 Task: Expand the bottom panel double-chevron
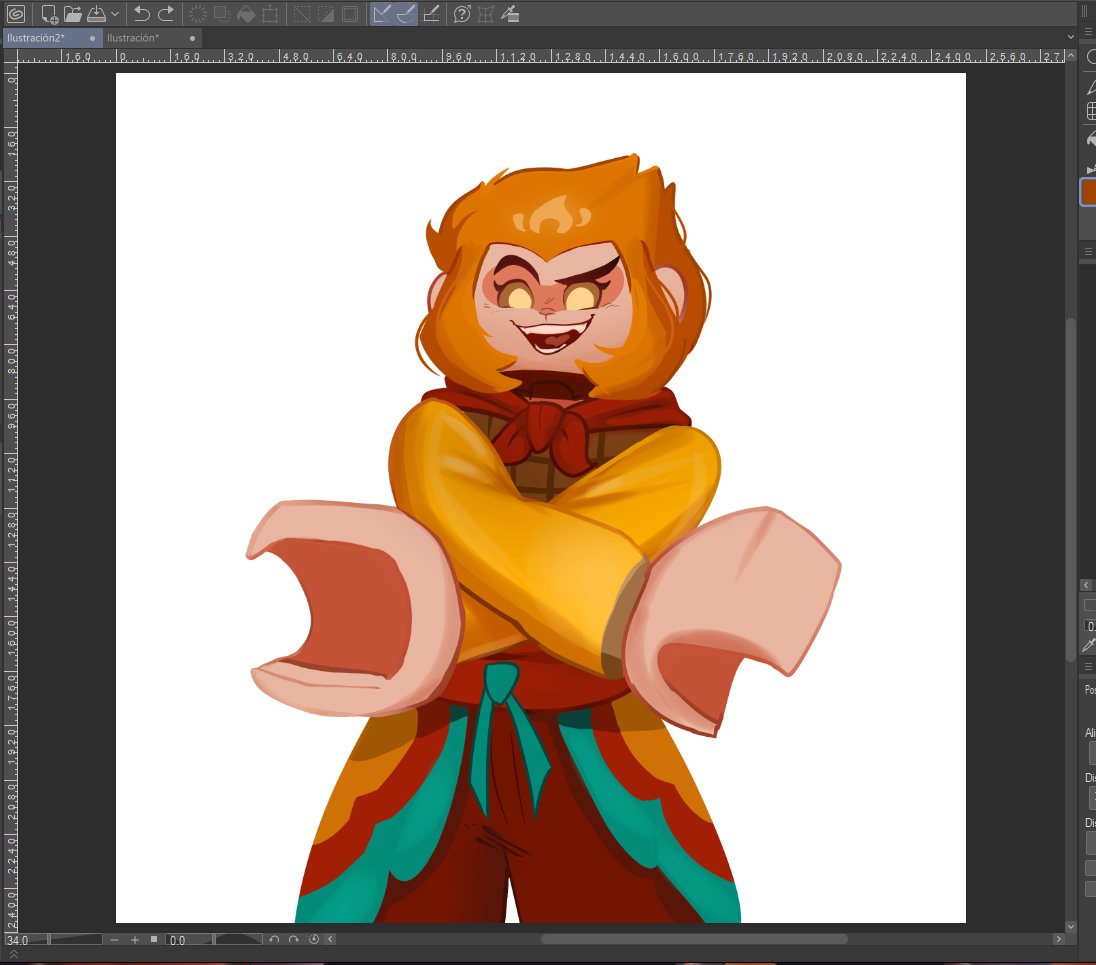tap(13, 955)
